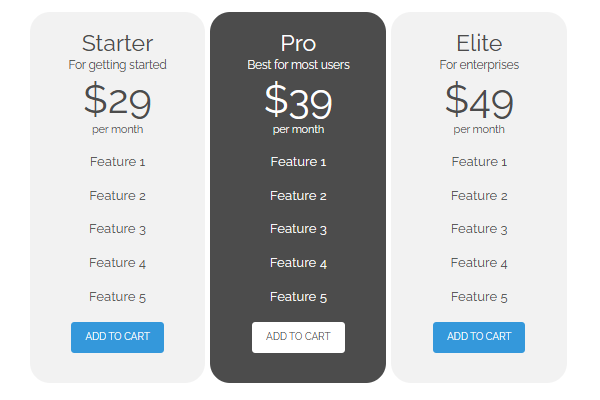Select the $39 Pro price
This screenshot has width=600, height=400.
coord(298,100)
